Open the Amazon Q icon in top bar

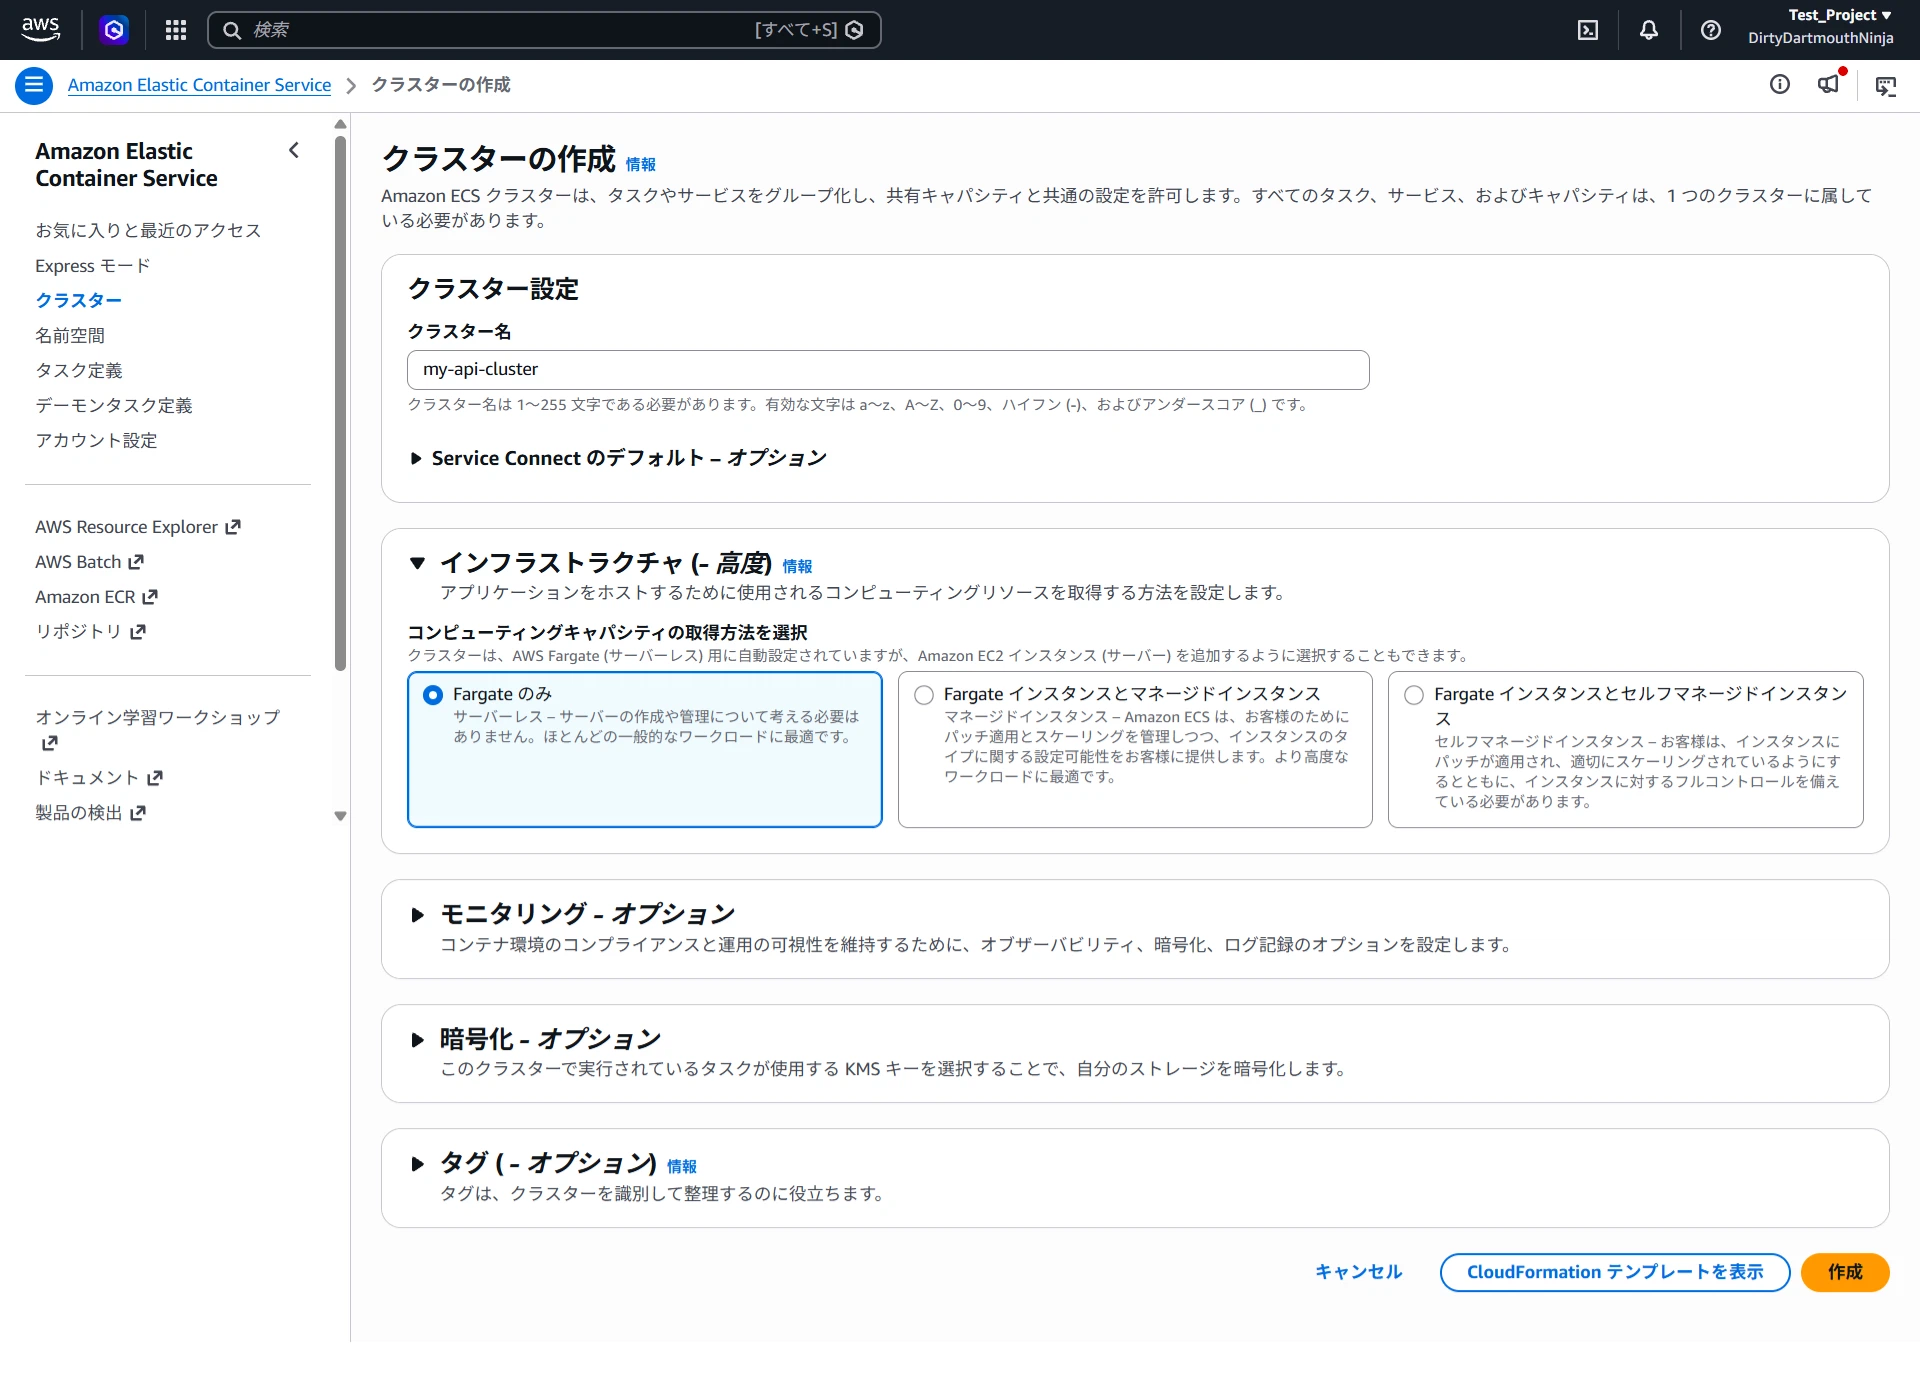point(114,30)
